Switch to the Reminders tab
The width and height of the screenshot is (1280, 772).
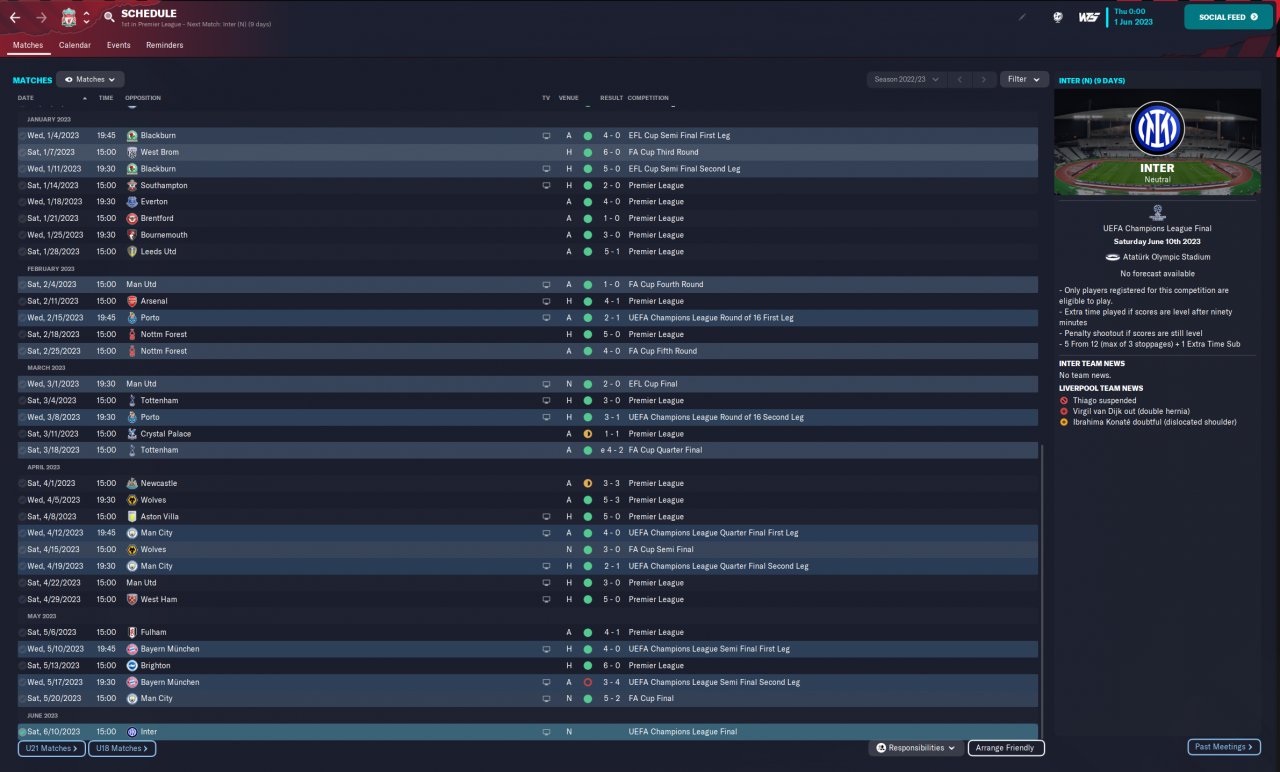pyautogui.click(x=165, y=45)
